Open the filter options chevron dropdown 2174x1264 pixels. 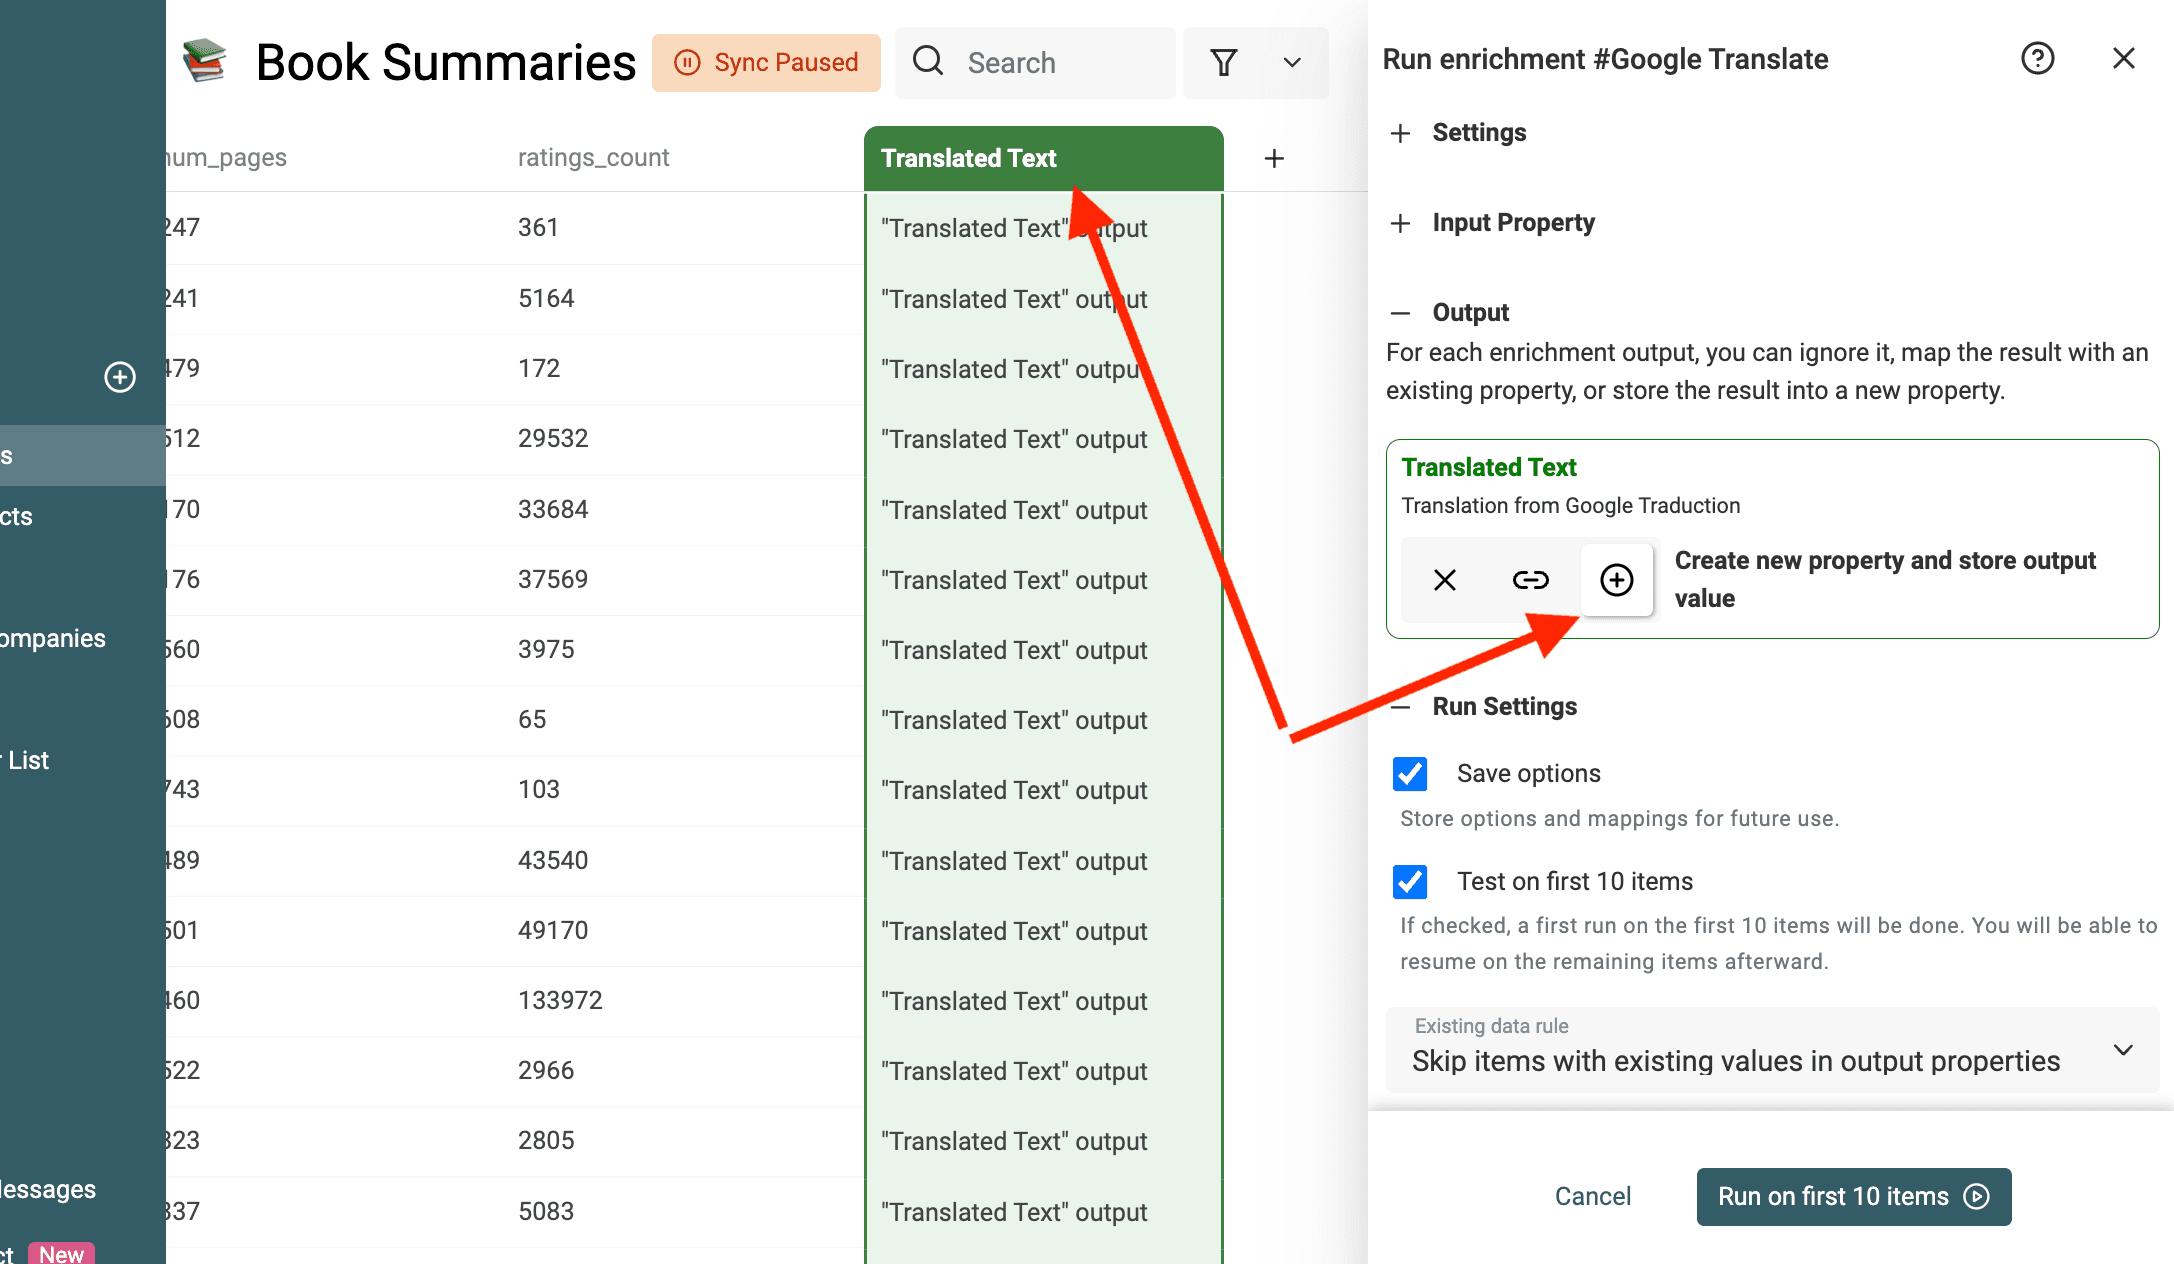click(x=1292, y=63)
